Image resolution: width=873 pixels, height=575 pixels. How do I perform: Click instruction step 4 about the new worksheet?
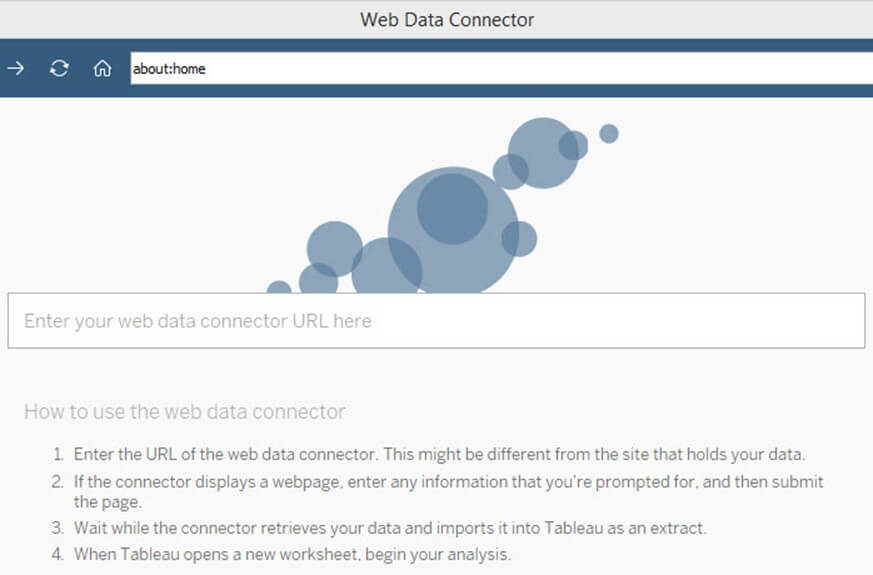point(293,554)
